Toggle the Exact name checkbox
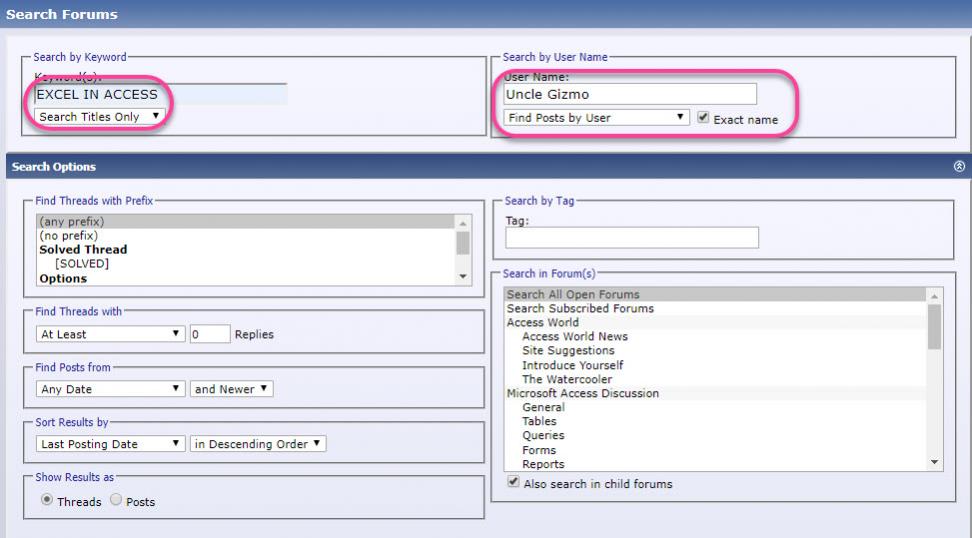Screen dimensions: 972x538 pyautogui.click(x=704, y=118)
